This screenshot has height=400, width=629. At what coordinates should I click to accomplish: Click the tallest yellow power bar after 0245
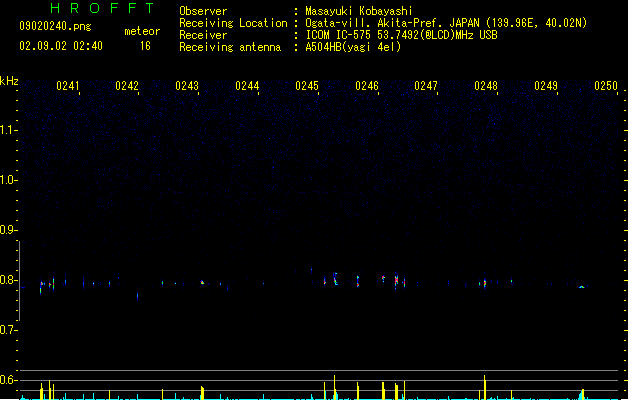click(x=335, y=387)
